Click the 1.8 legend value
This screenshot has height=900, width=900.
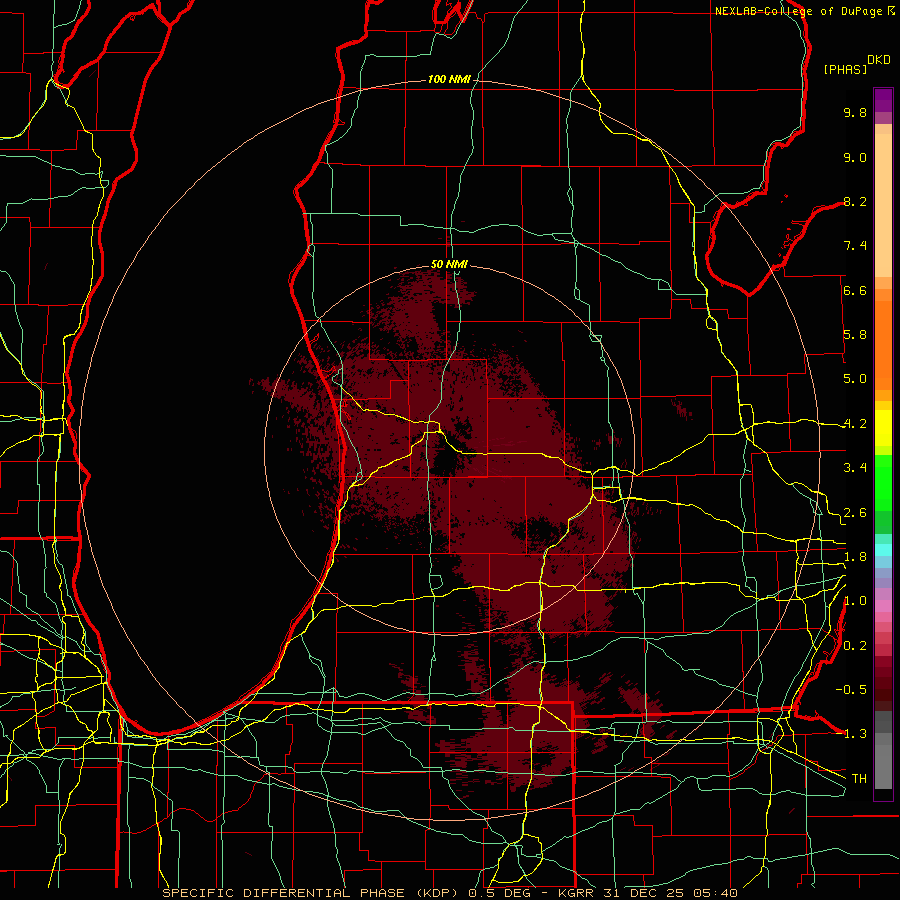[x=855, y=557]
